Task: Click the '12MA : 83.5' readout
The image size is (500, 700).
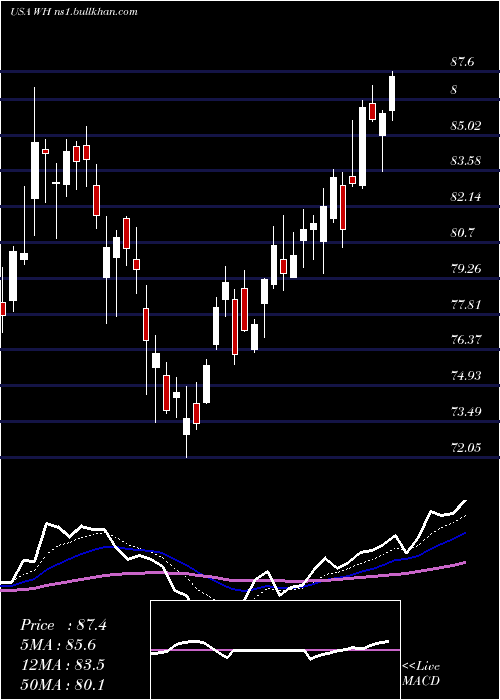Action: click(x=62, y=664)
